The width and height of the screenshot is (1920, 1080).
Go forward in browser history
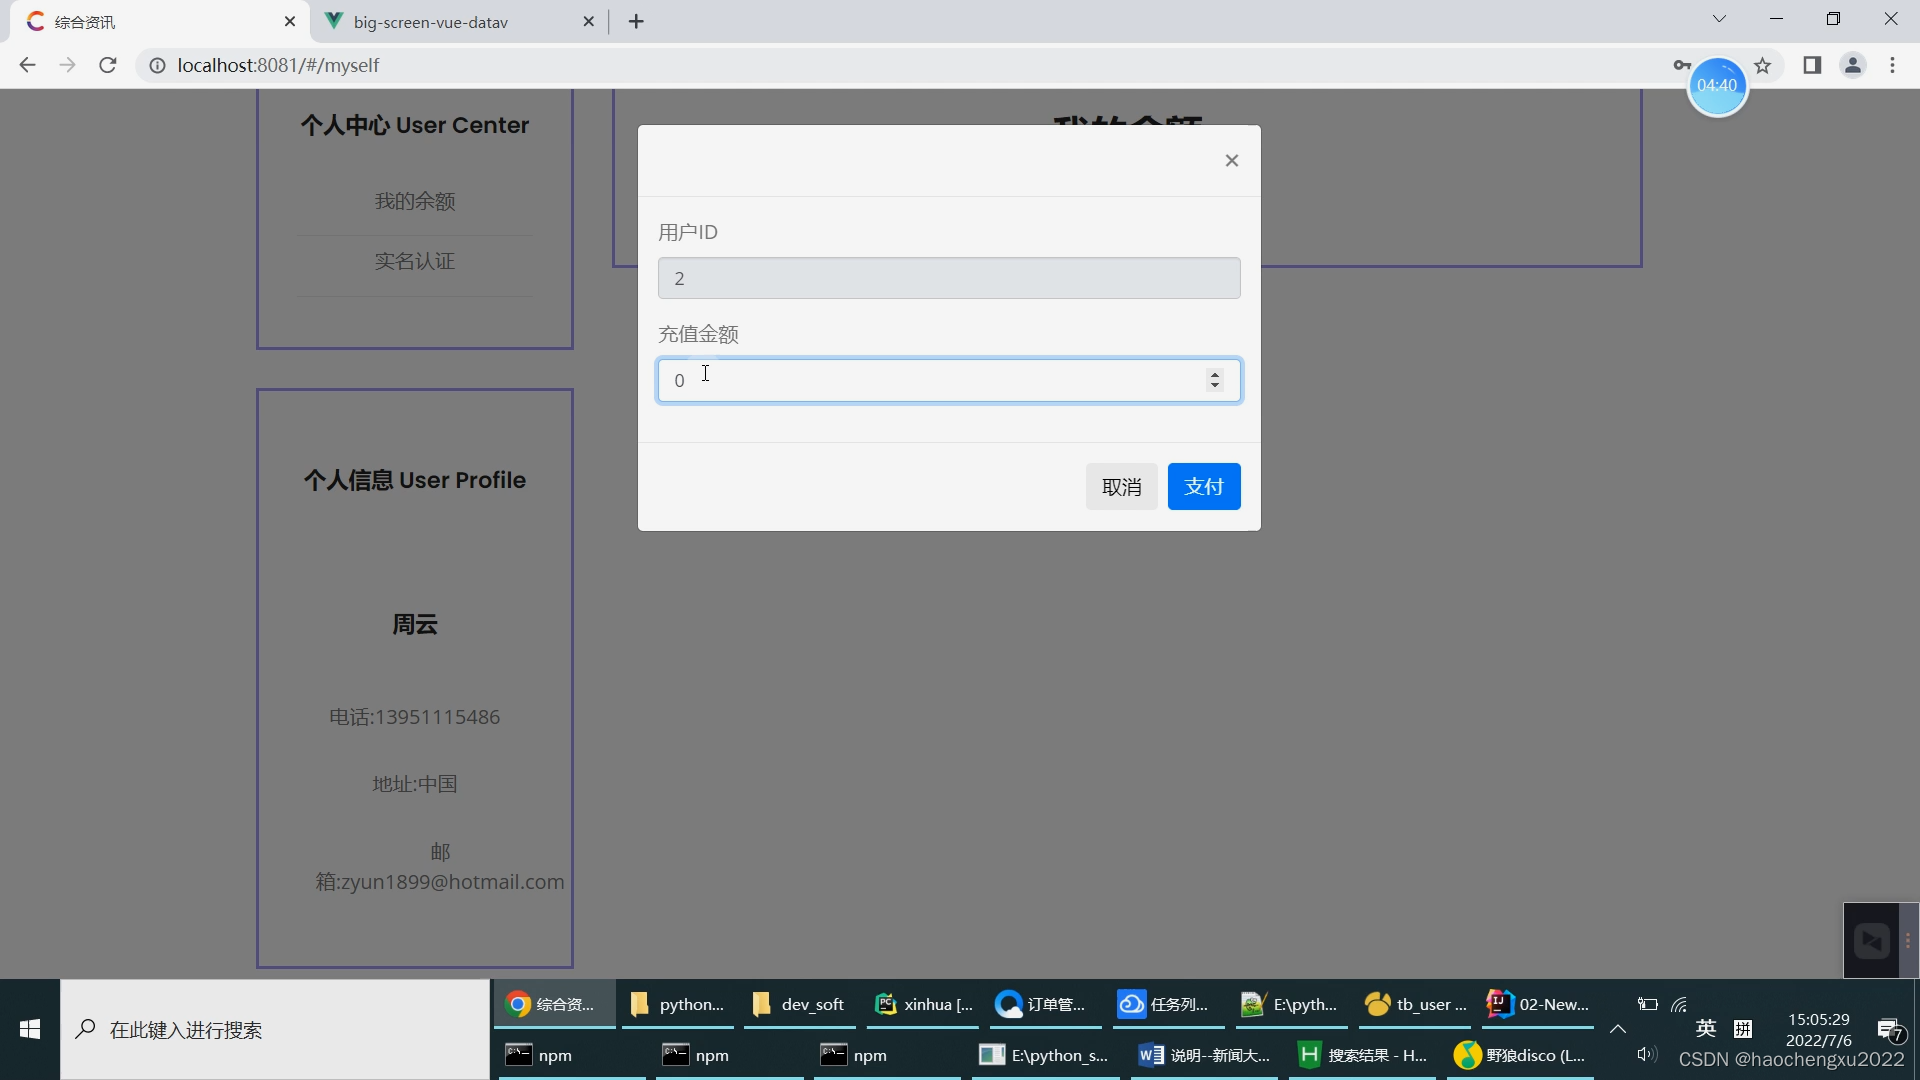67,65
